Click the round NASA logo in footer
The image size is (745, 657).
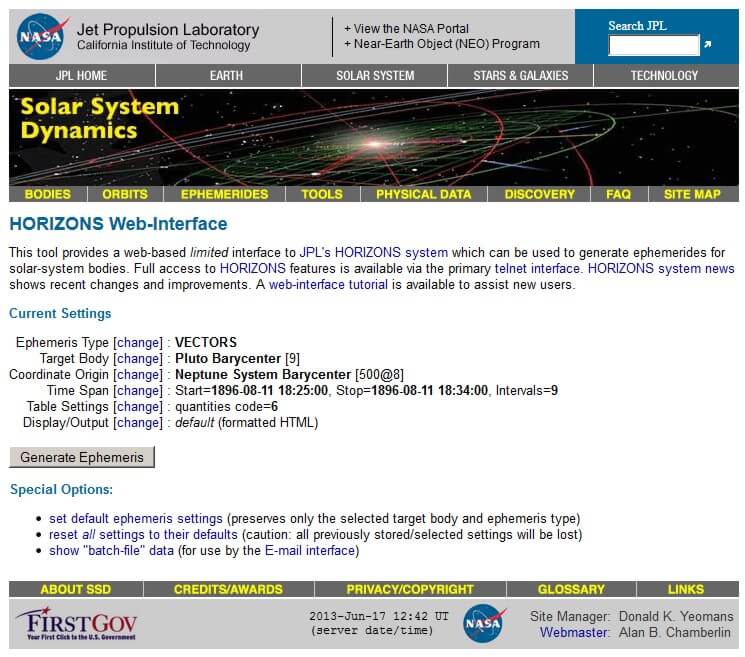pyautogui.click(x=484, y=623)
